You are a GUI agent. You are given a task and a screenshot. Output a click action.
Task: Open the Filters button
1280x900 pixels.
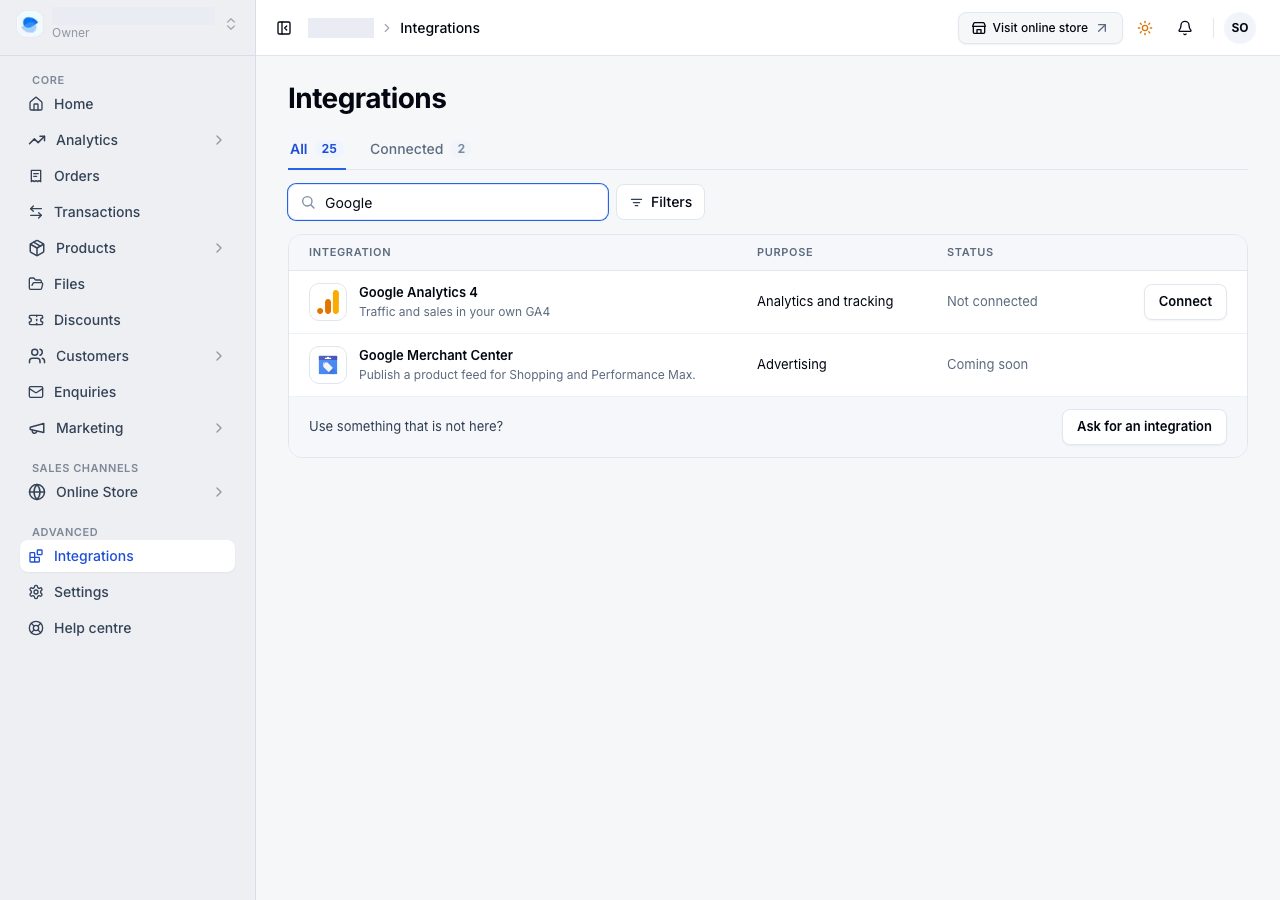coord(660,202)
